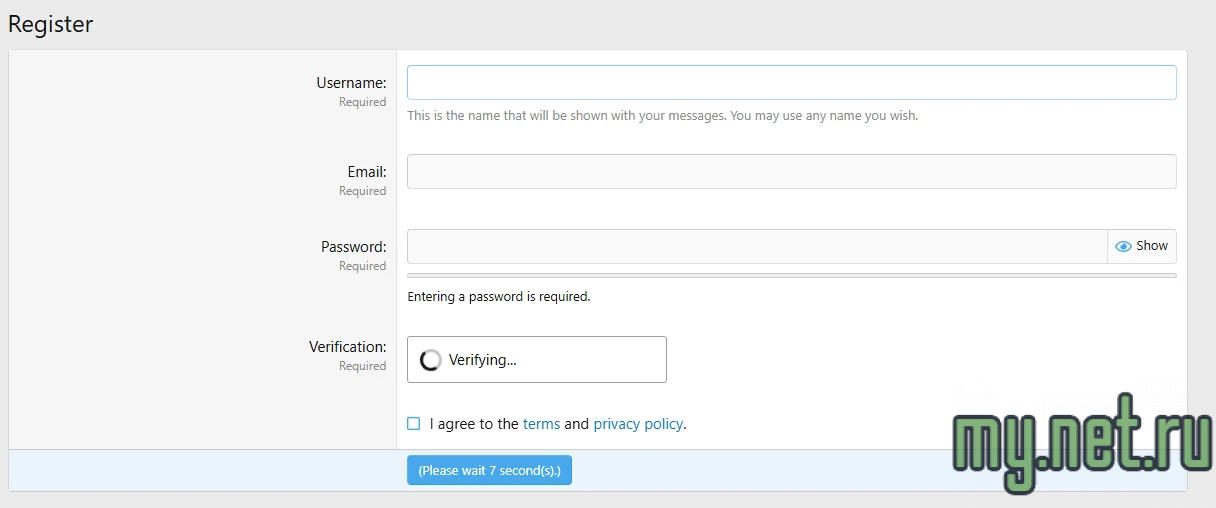The height and width of the screenshot is (508, 1216).
Task: Click the Please wait 7 second(s) button
Action: (x=489, y=470)
